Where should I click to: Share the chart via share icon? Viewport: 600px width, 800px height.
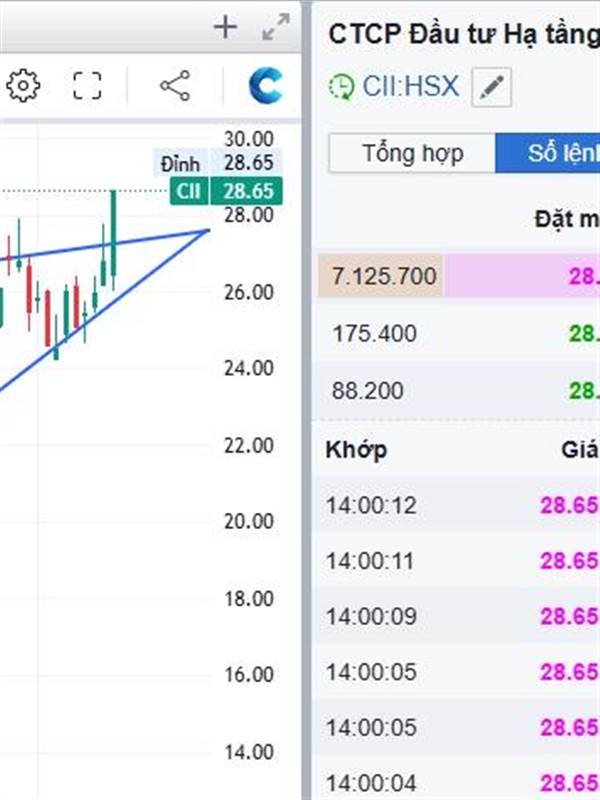pyautogui.click(x=175, y=85)
